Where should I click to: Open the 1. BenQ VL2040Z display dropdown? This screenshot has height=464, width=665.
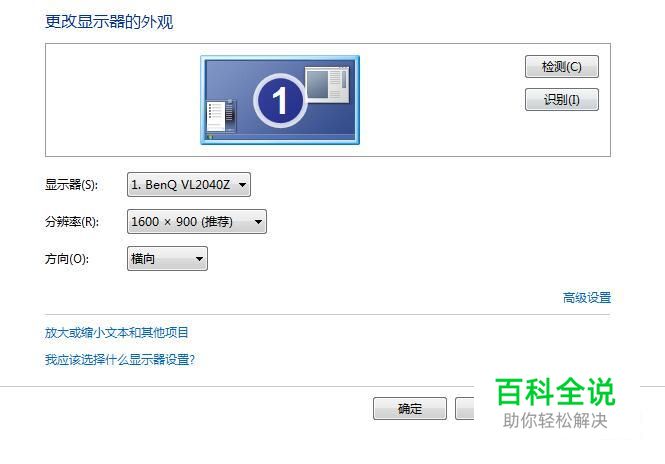point(189,184)
